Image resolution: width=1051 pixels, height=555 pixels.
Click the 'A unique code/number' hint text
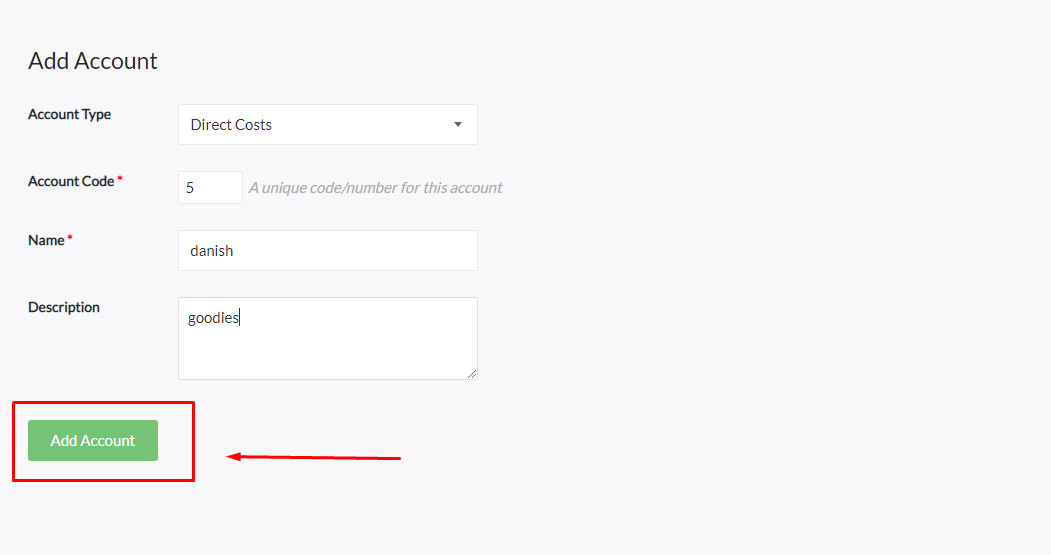(x=375, y=187)
